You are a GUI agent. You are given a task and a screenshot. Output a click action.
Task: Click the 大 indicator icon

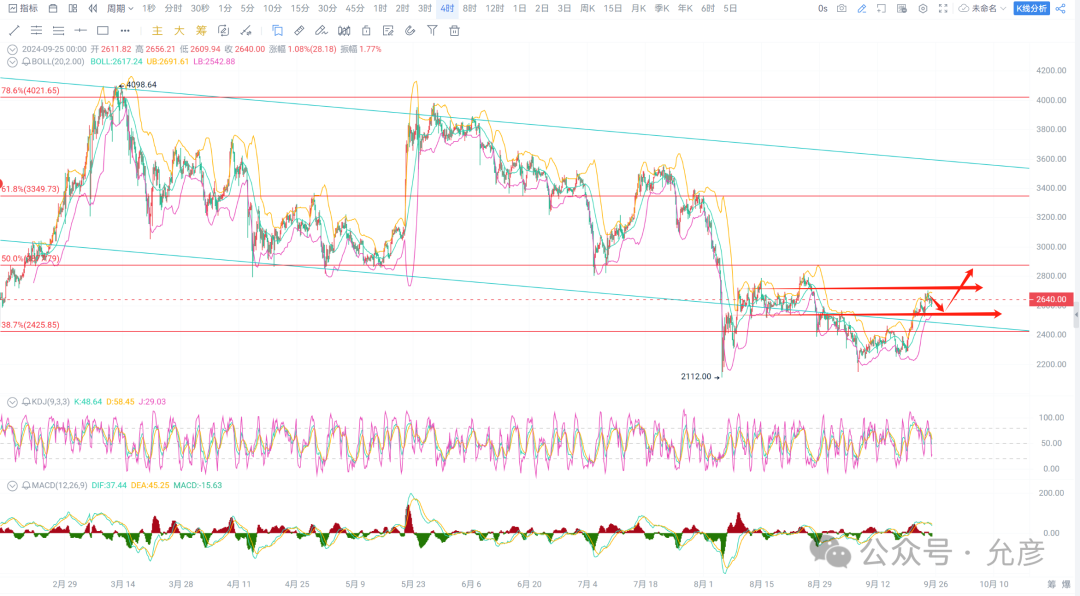(179, 30)
